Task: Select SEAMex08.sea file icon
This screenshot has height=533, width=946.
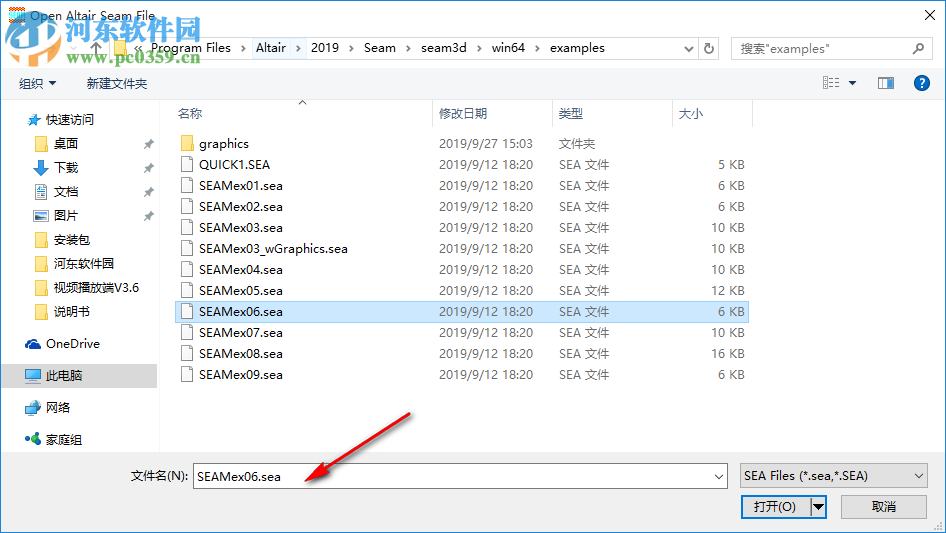Action: [x=187, y=354]
